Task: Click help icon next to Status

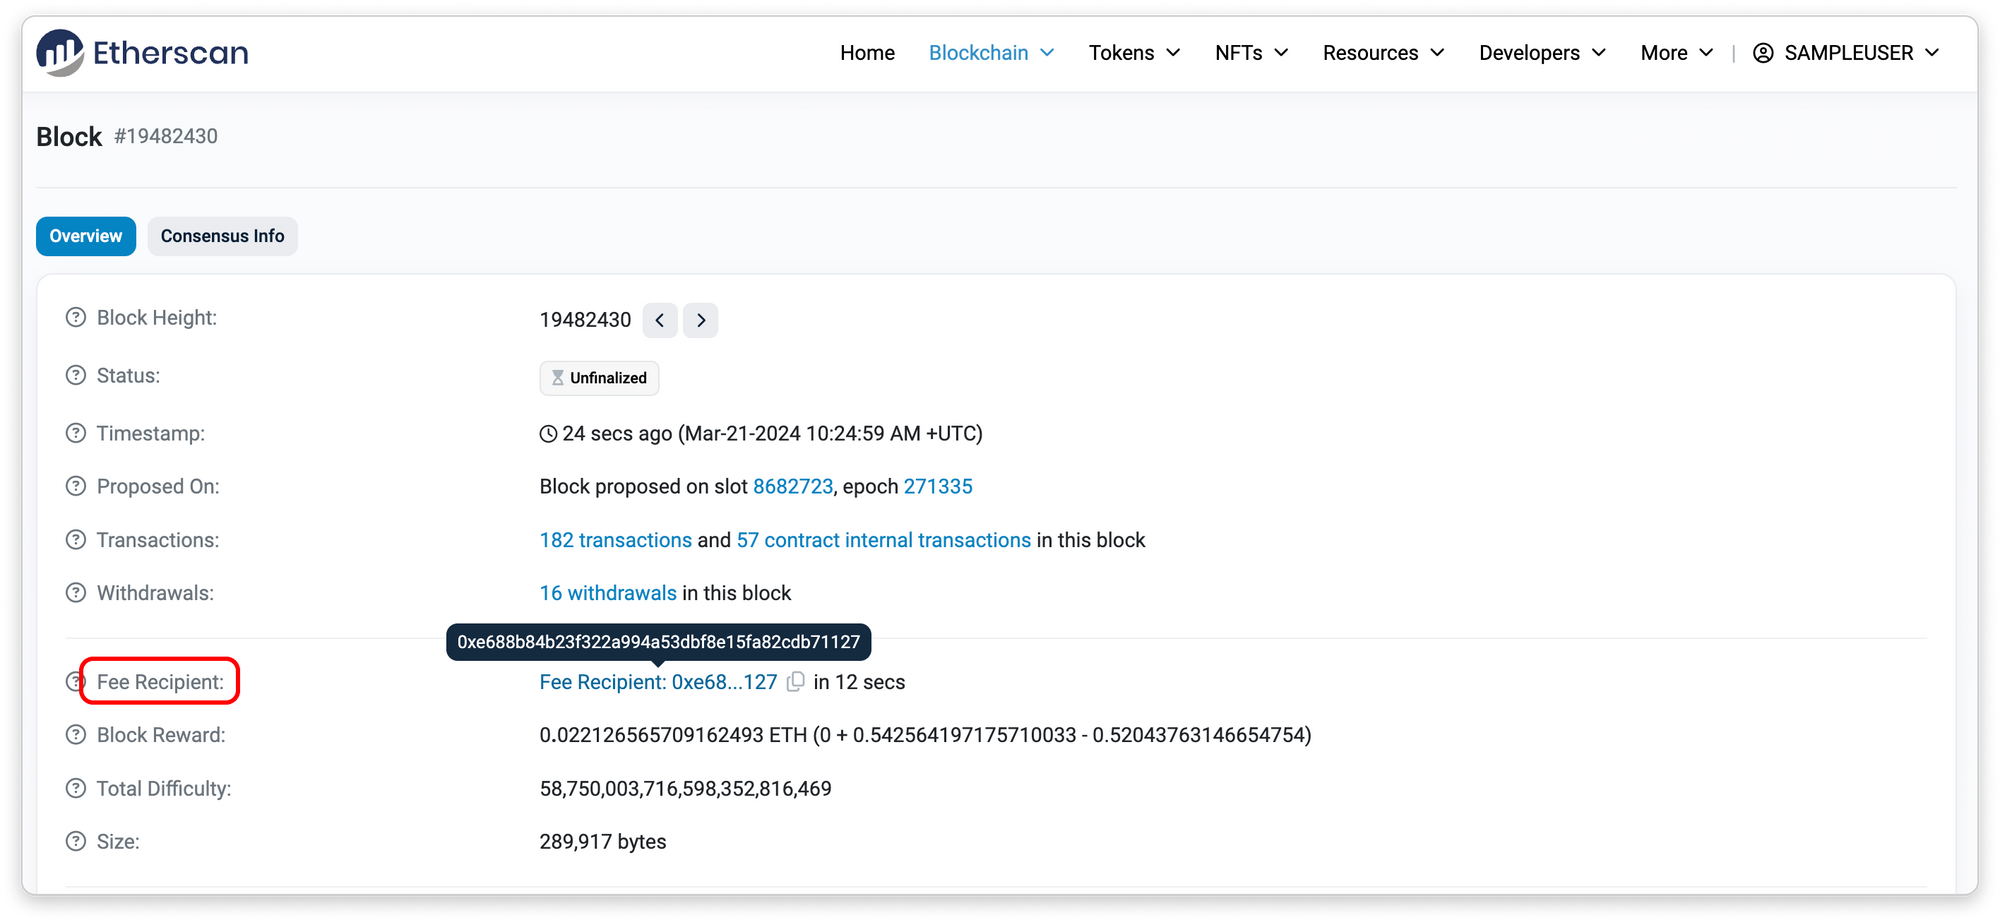Action: 76,376
